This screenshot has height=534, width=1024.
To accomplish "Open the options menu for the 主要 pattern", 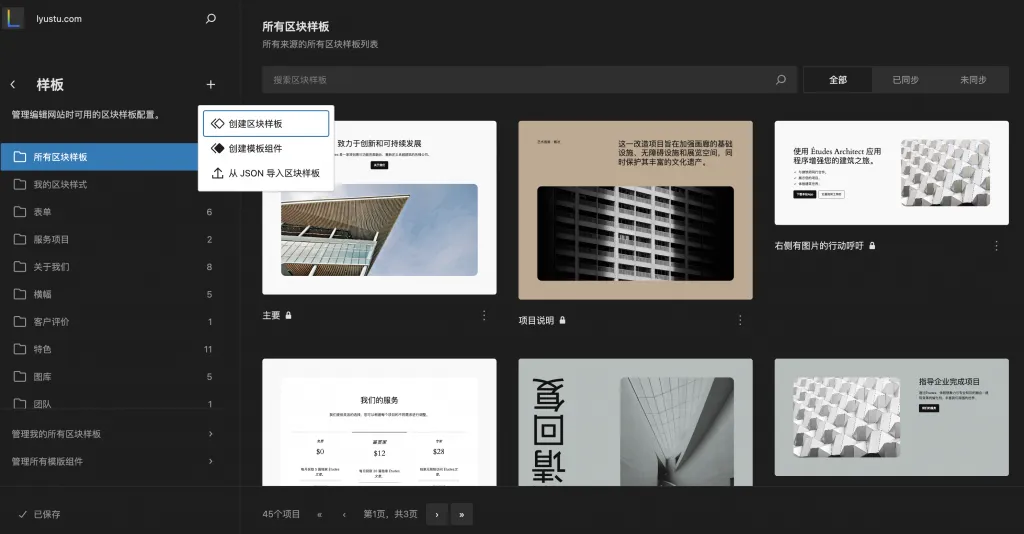I will click(x=484, y=316).
